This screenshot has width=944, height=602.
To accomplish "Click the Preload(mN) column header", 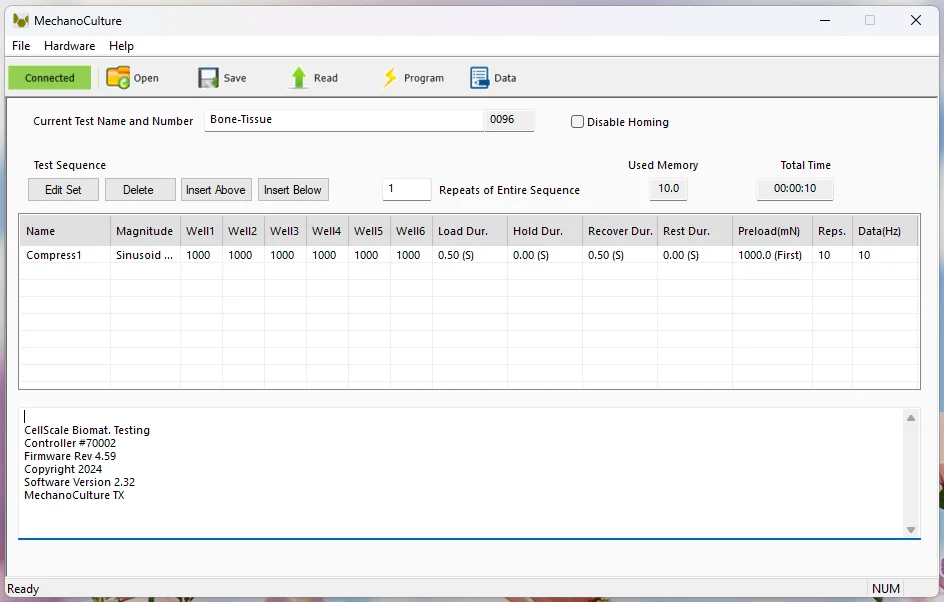I will [x=772, y=231].
